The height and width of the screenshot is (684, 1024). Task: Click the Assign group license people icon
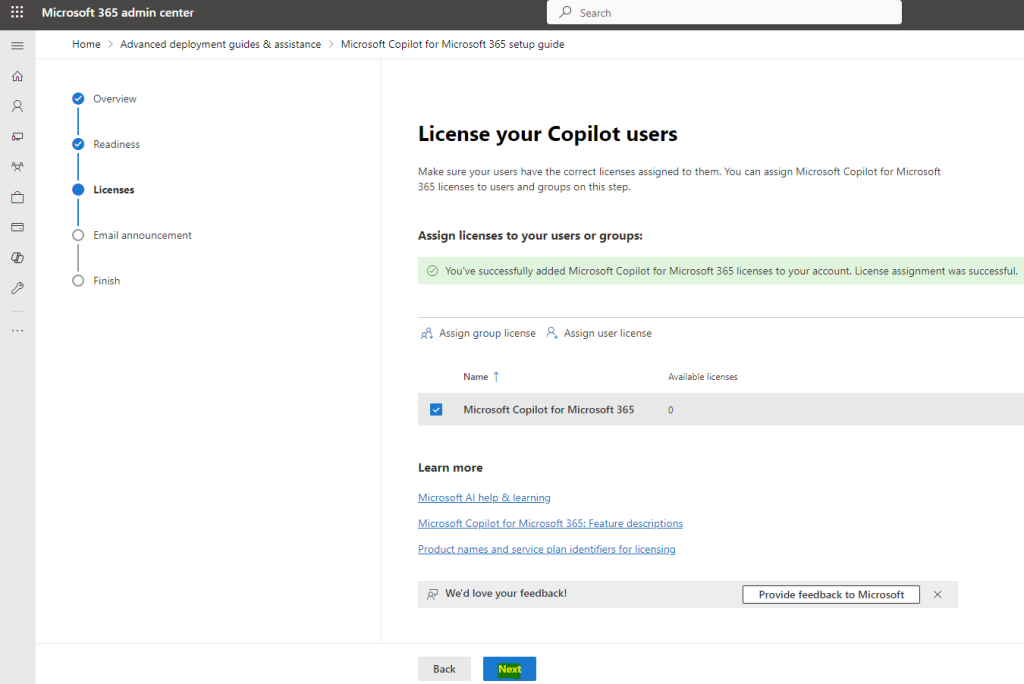click(x=426, y=333)
